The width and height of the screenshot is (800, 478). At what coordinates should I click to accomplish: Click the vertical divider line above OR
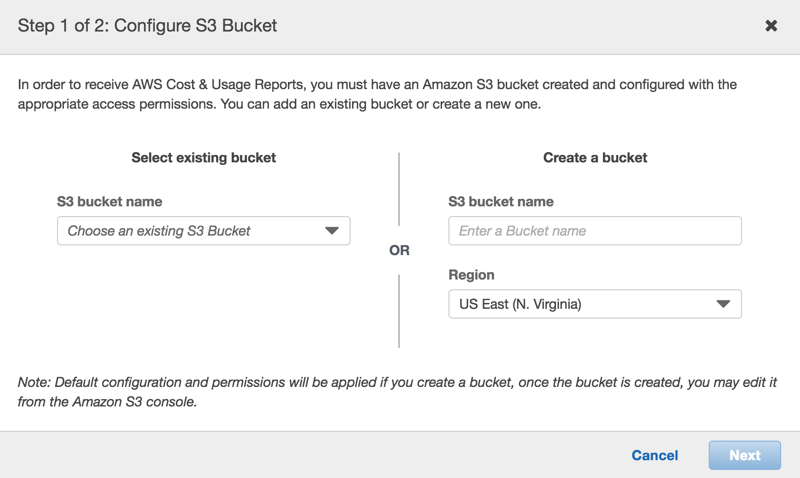399,190
